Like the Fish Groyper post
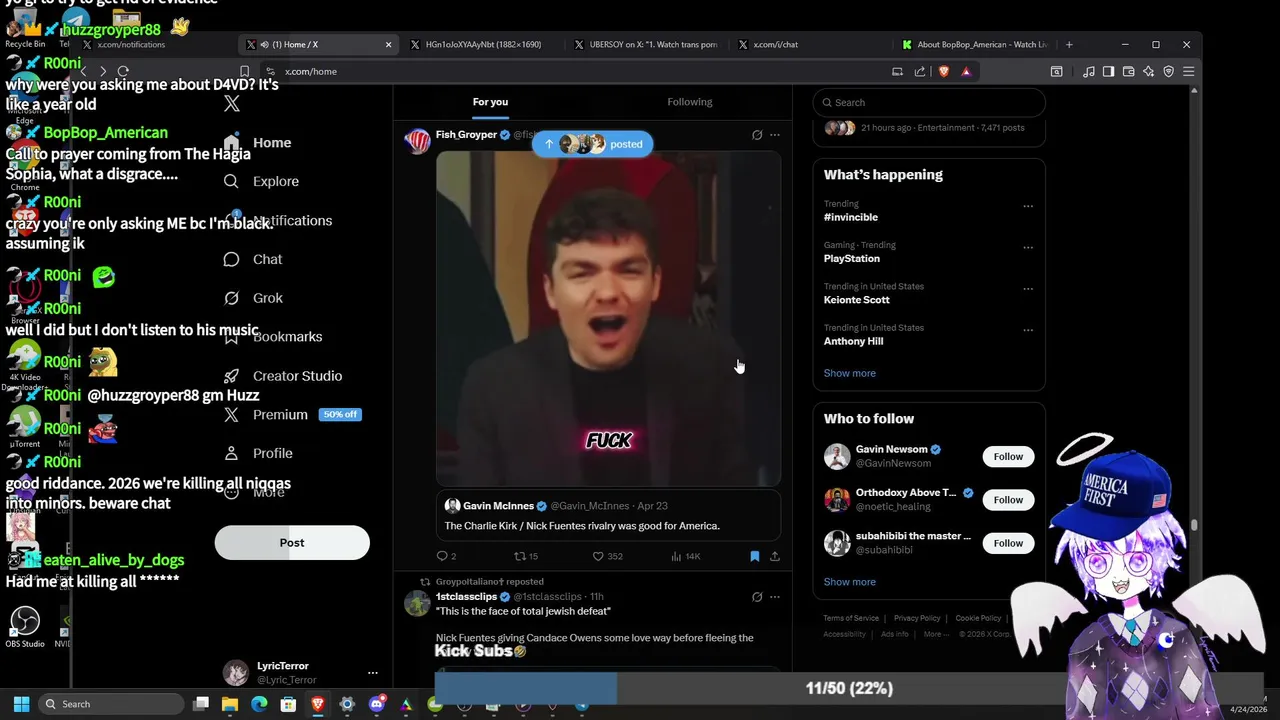 (607, 556)
